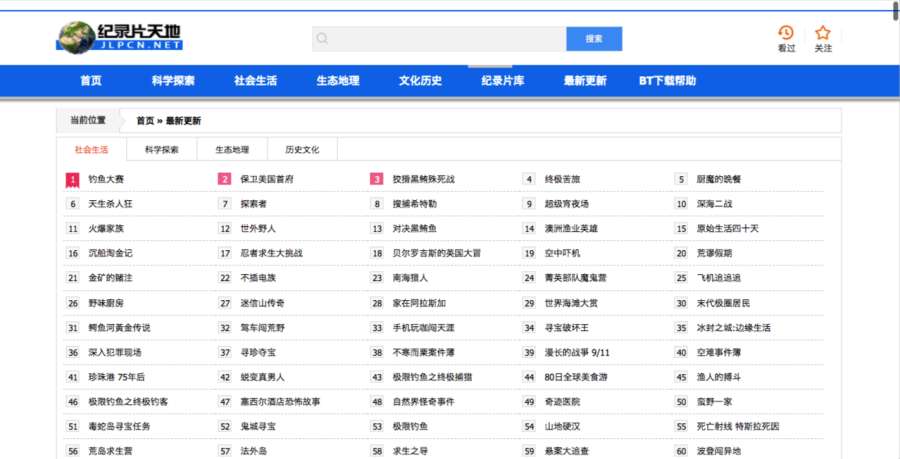The height and width of the screenshot is (459, 900).
Task: Open item 7 探索者
Action: coord(254,204)
